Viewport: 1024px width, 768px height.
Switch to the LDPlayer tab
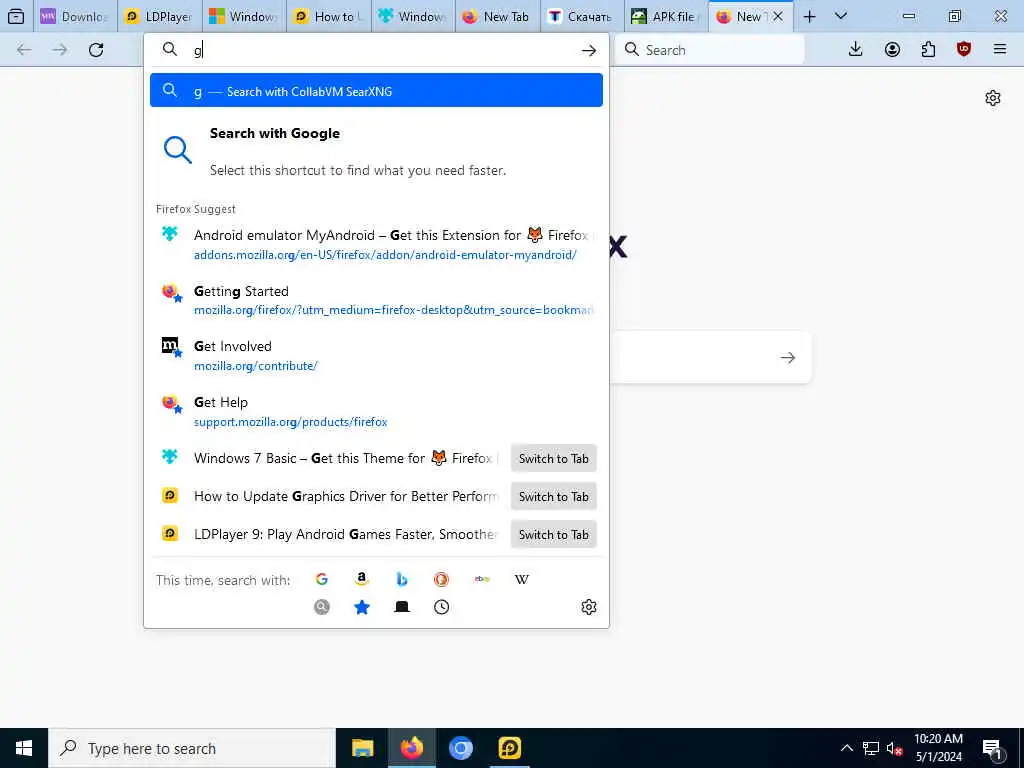[161, 16]
